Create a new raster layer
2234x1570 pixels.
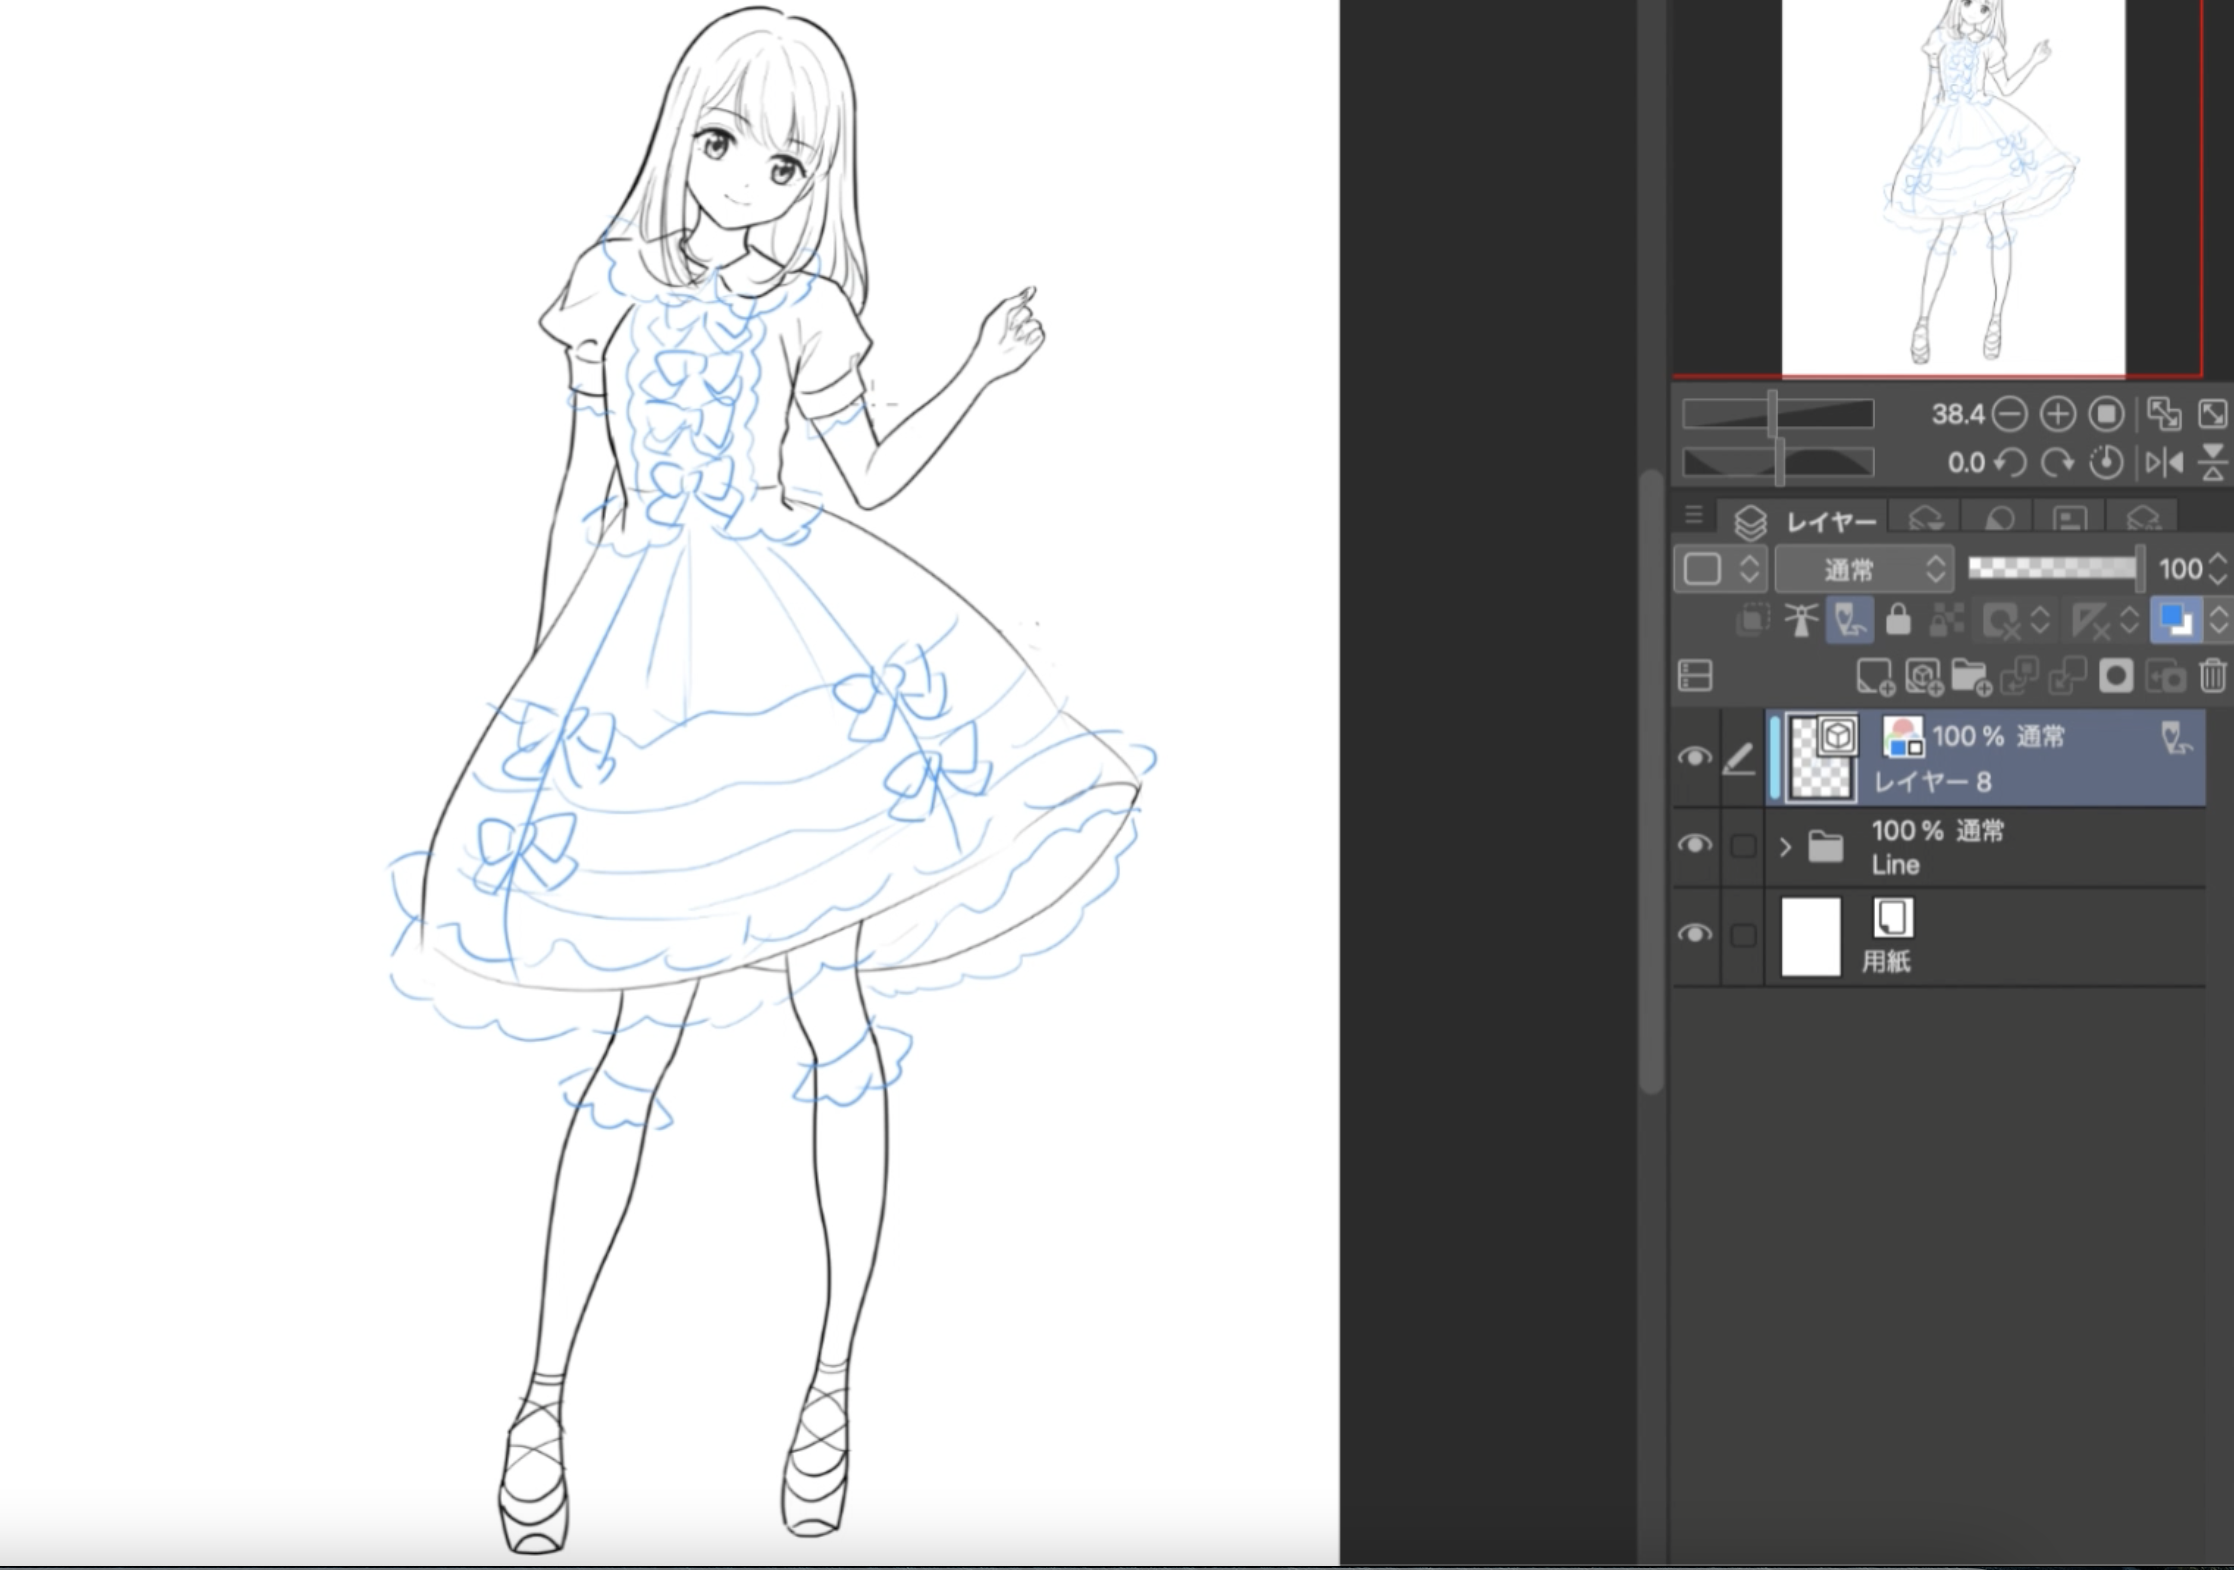click(x=1874, y=677)
